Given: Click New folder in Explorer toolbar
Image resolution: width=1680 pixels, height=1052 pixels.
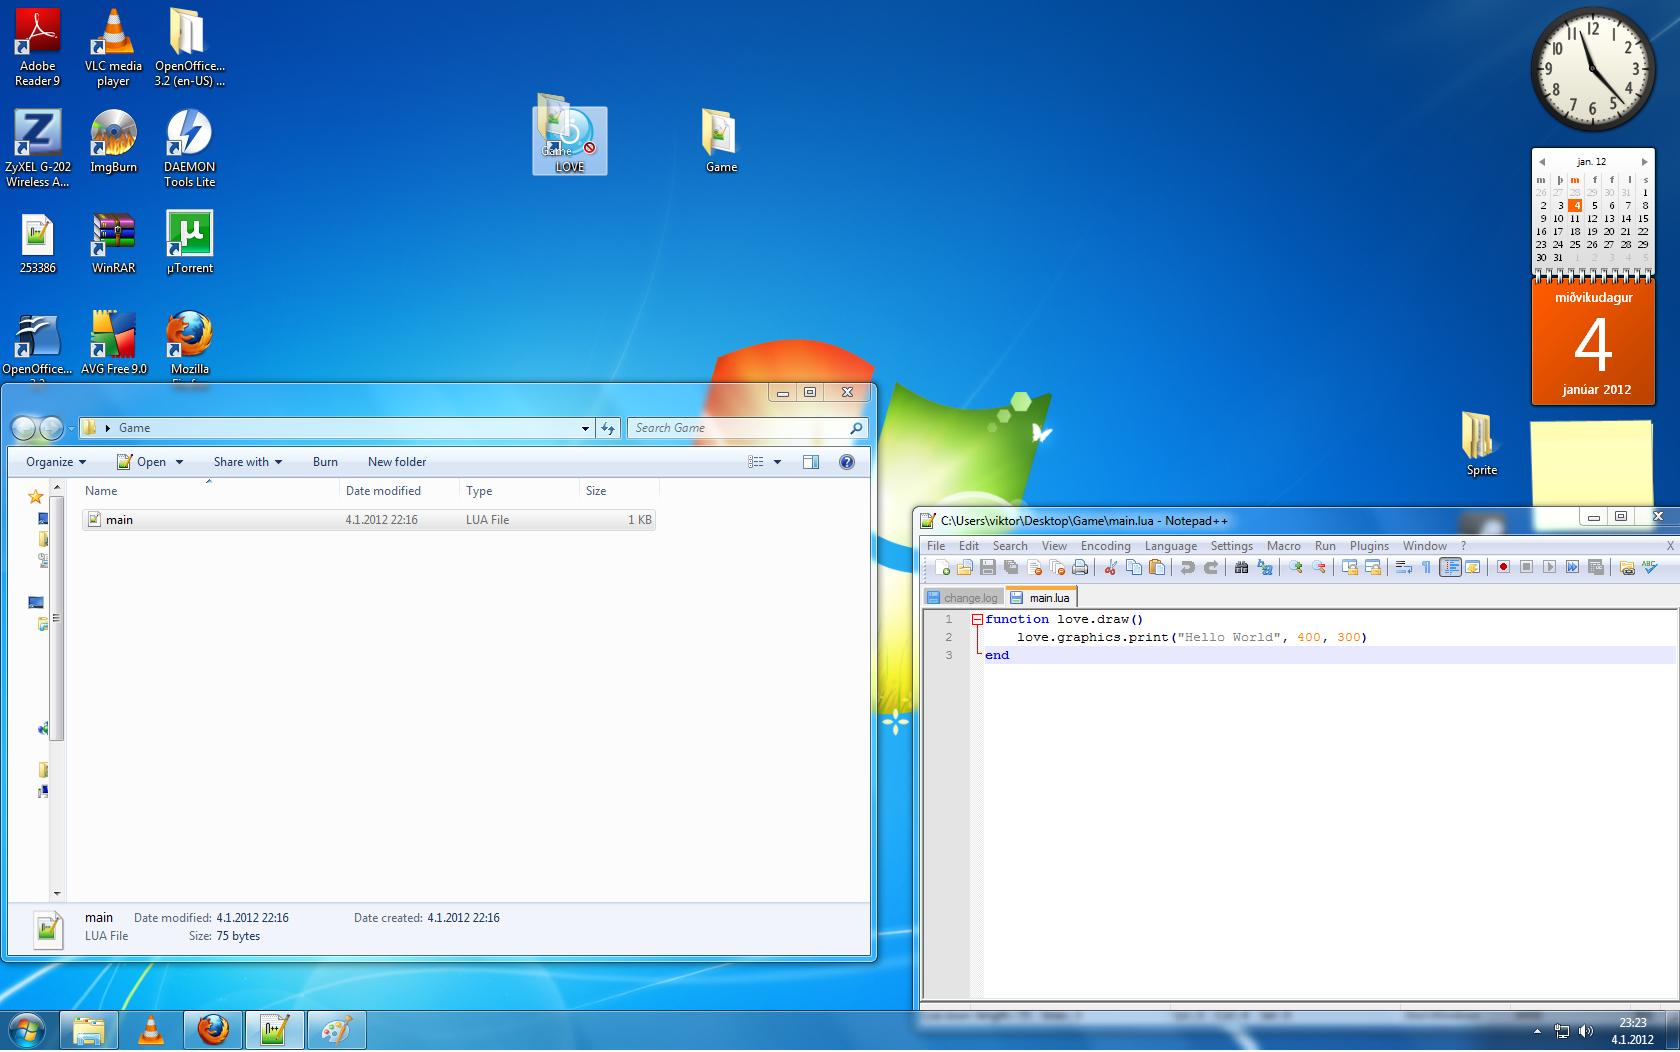Looking at the screenshot, I should [397, 462].
